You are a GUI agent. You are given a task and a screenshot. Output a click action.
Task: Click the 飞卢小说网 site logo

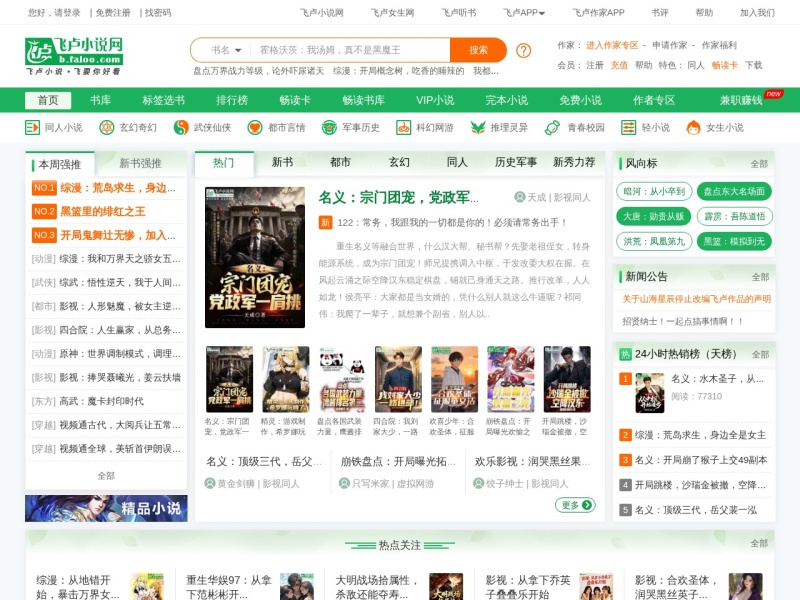[x=74, y=56]
